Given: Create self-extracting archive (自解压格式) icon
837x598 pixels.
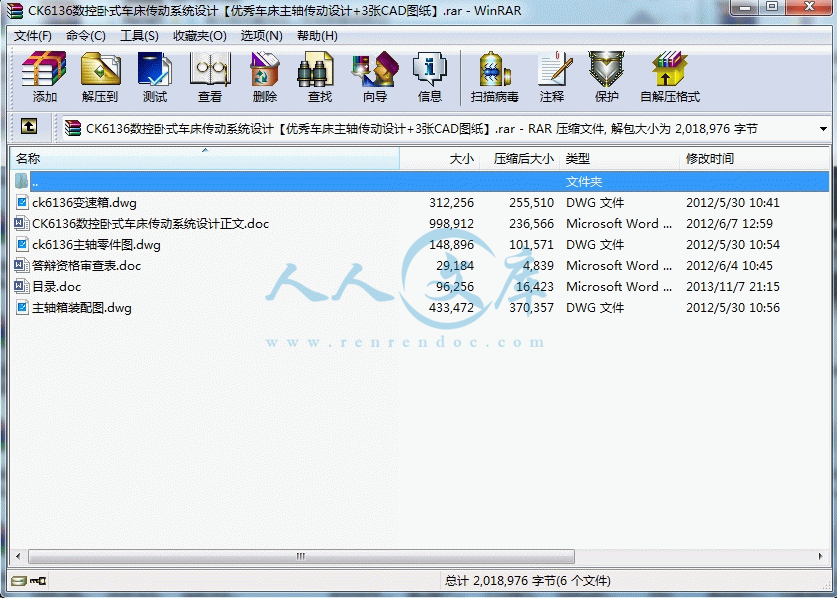Looking at the screenshot, I should click(x=670, y=69).
